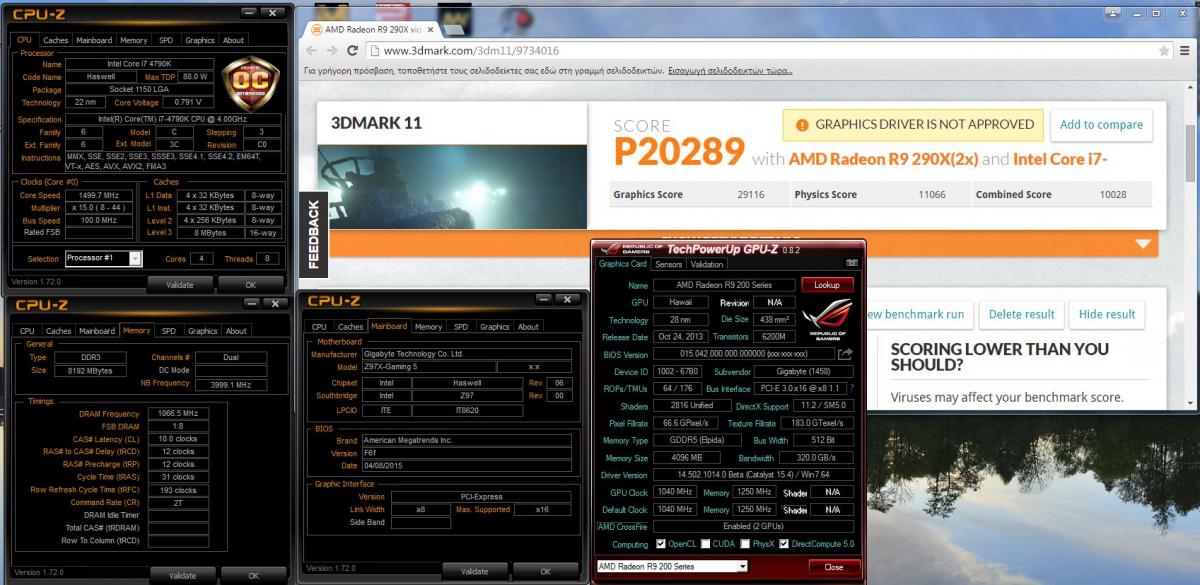Click the browser forward arrow
1200x585 pixels.
click(331, 50)
